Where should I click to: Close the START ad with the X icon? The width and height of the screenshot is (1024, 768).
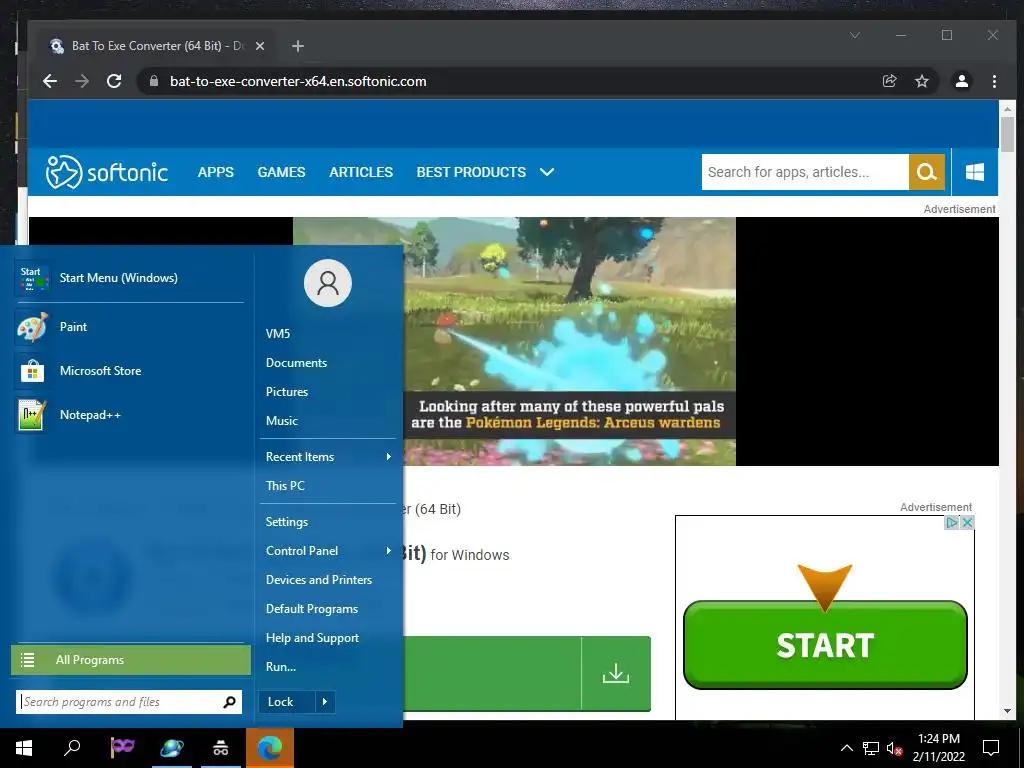pyautogui.click(x=967, y=522)
